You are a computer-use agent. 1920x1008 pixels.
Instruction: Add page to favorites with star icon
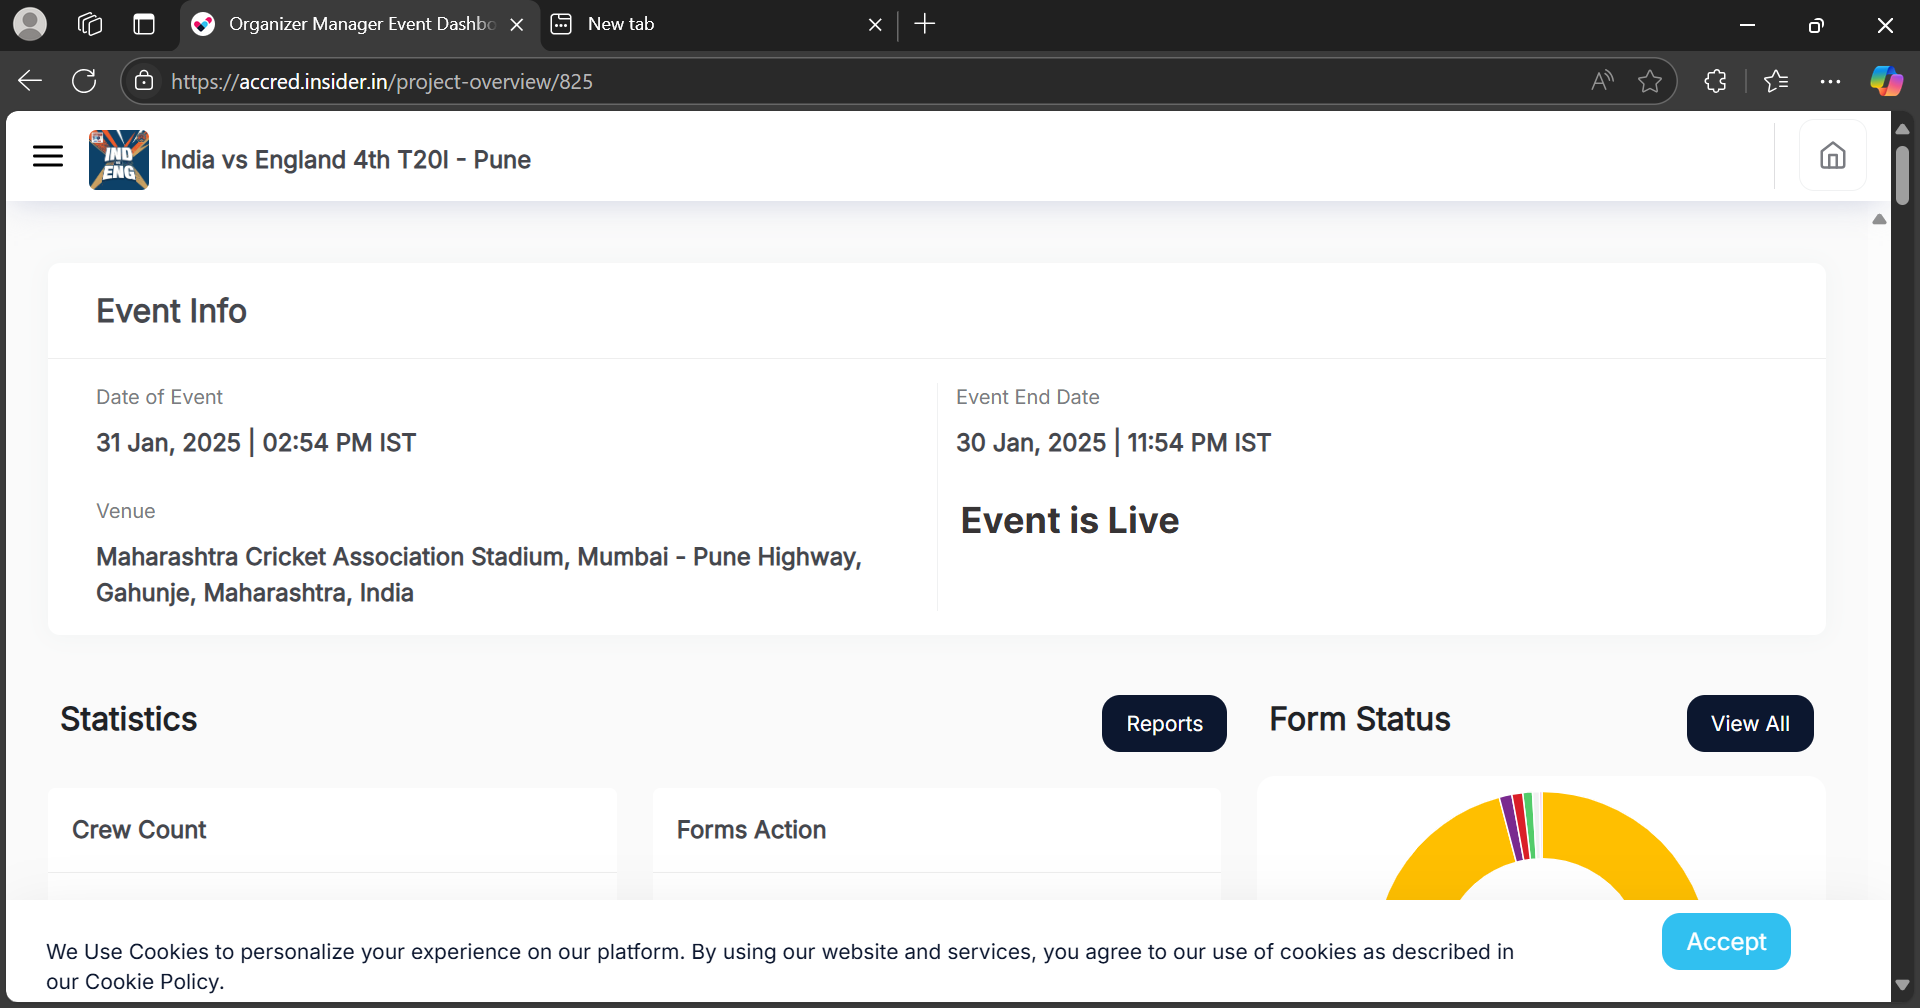(1650, 81)
